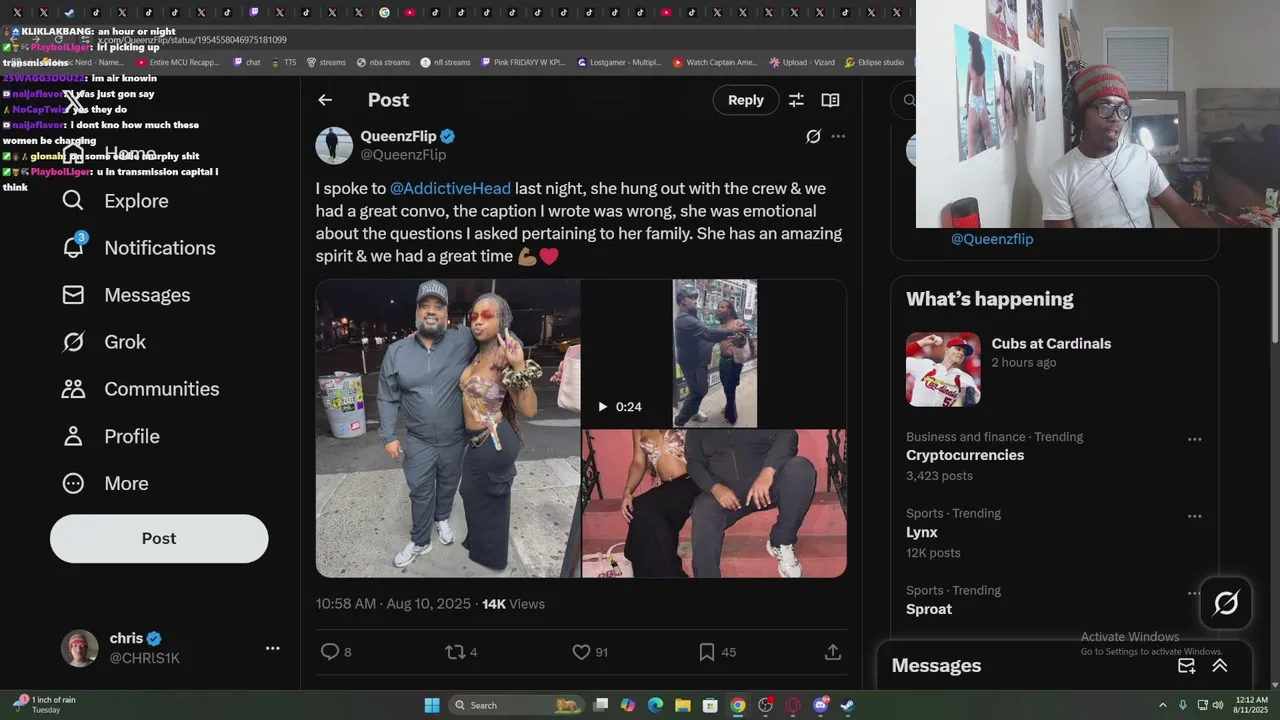Open the Profile person icon
1280x720 pixels.
[x=73, y=436]
